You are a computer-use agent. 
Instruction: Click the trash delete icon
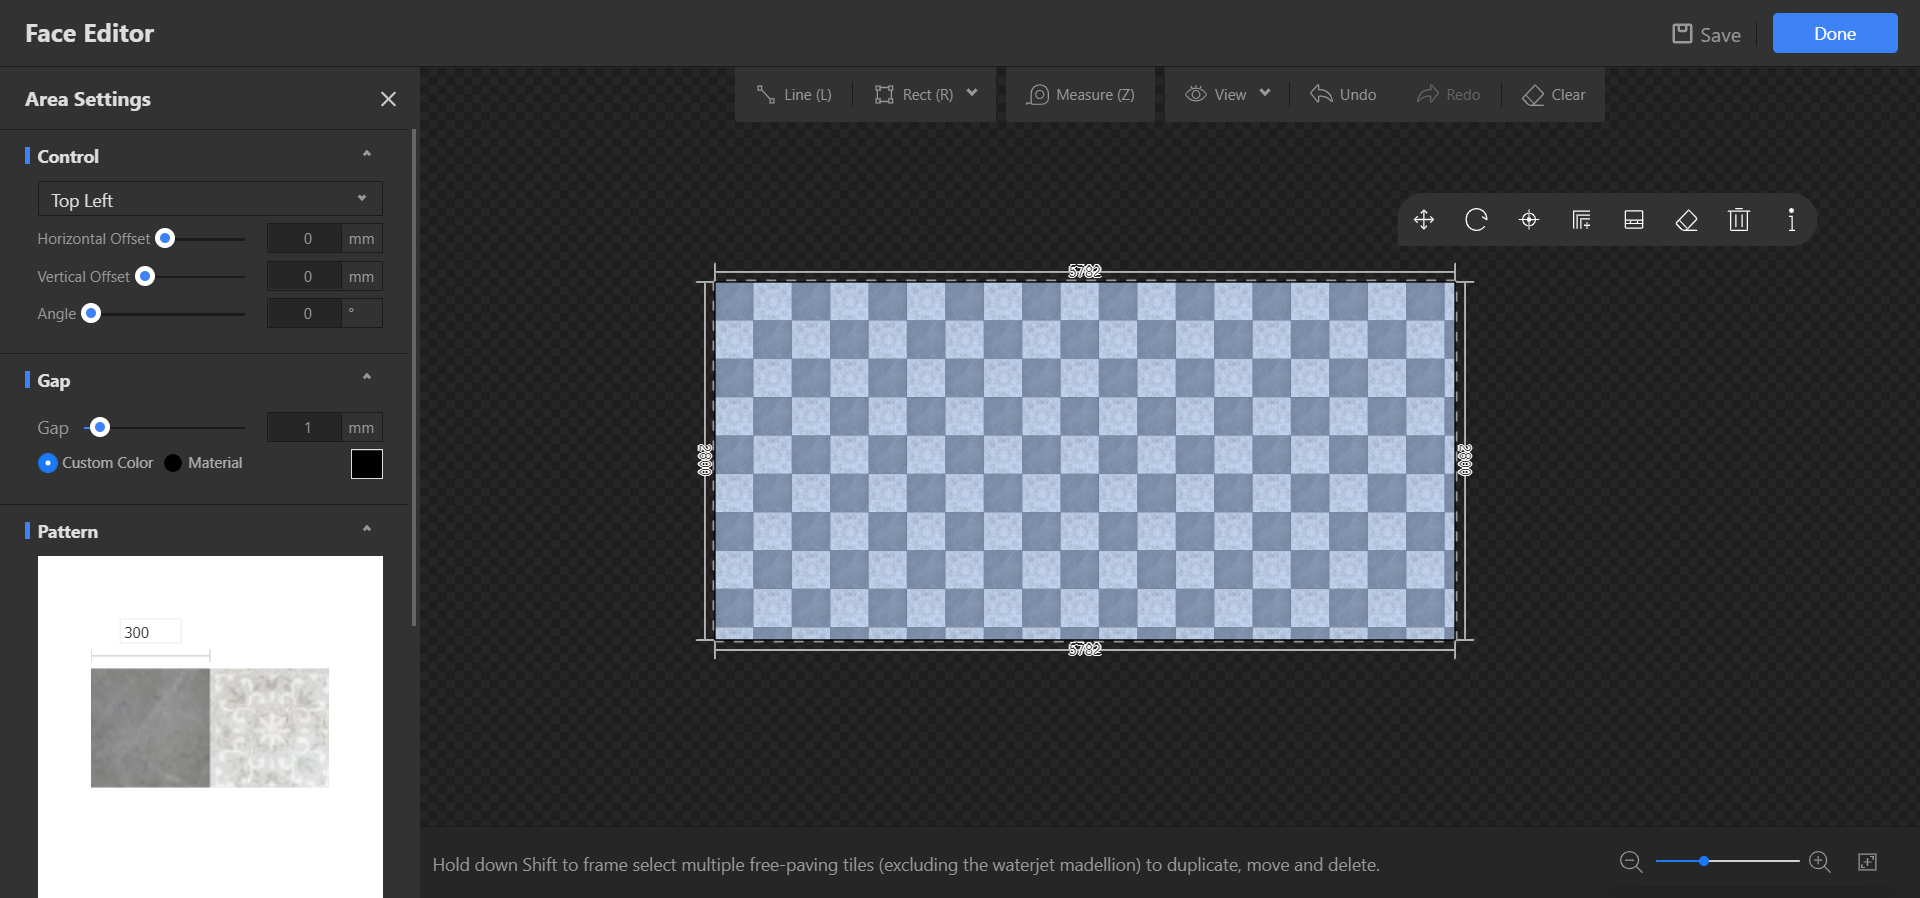[1739, 220]
